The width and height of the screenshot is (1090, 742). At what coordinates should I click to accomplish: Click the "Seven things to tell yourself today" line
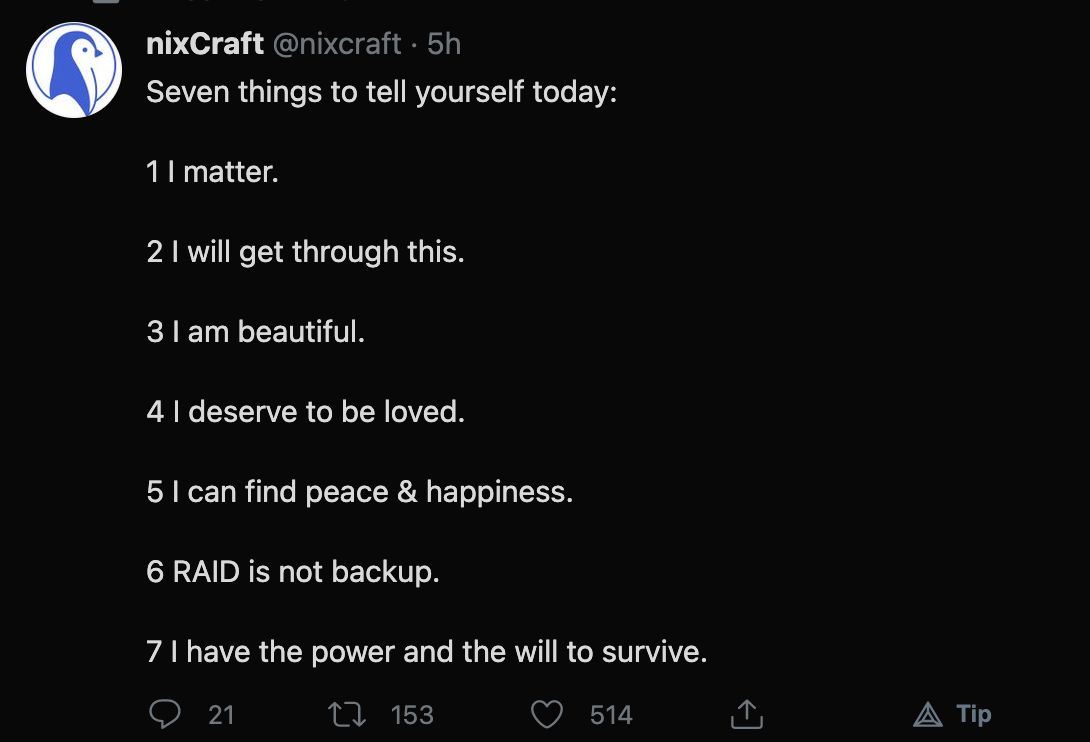tap(382, 92)
